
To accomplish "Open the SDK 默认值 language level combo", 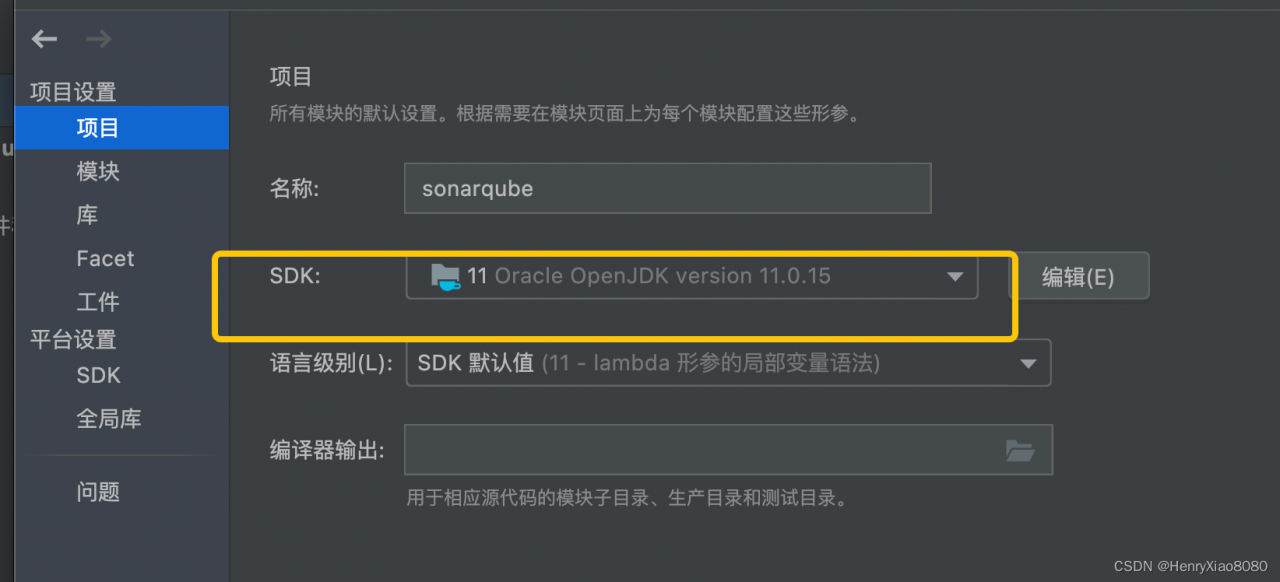I will click(728, 363).
